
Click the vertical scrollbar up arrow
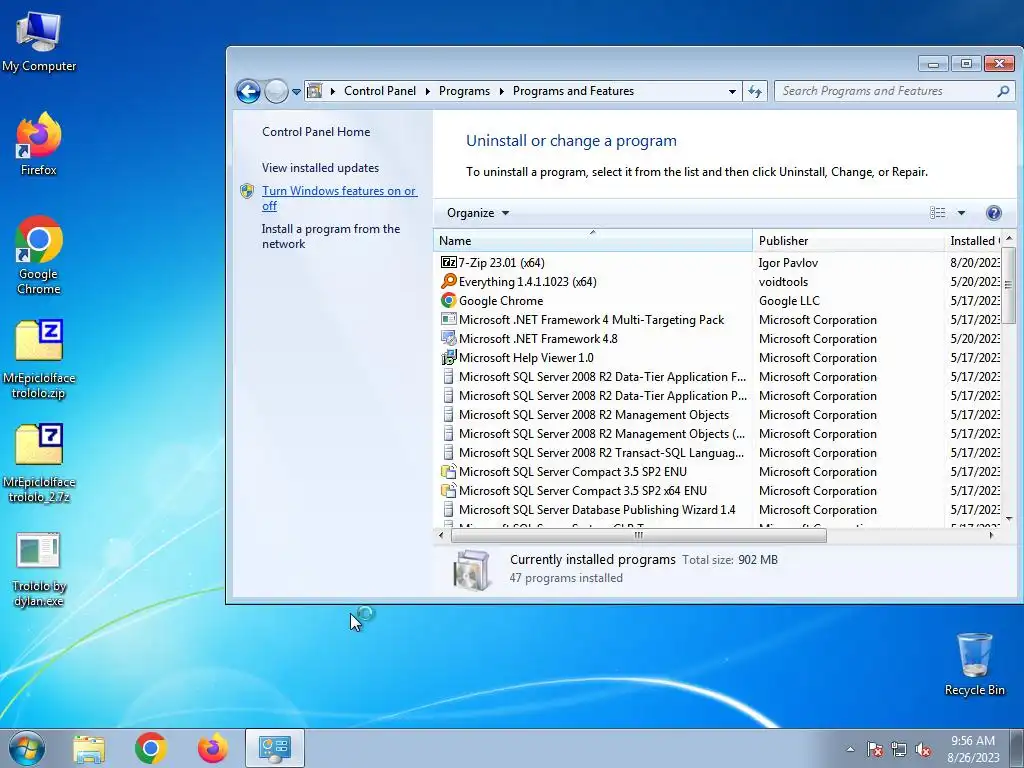pyautogui.click(x=1009, y=238)
